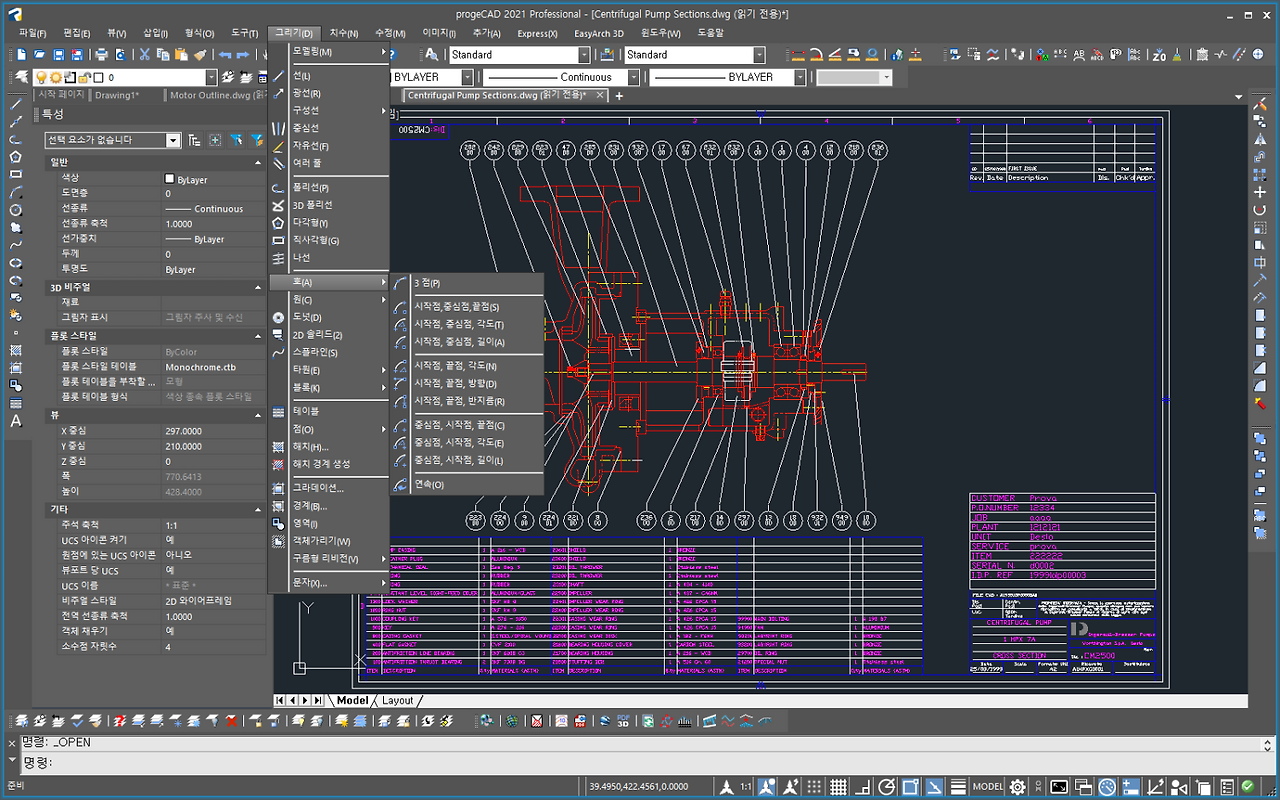1280x800 pixels.
Task: Click the Redo arrow icon
Action: coord(245,55)
